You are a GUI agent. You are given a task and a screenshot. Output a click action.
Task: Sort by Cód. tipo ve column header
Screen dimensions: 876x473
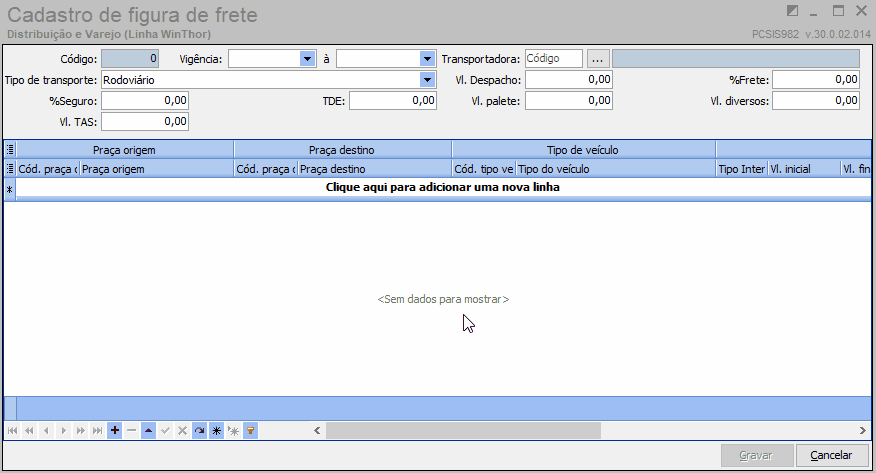click(484, 169)
